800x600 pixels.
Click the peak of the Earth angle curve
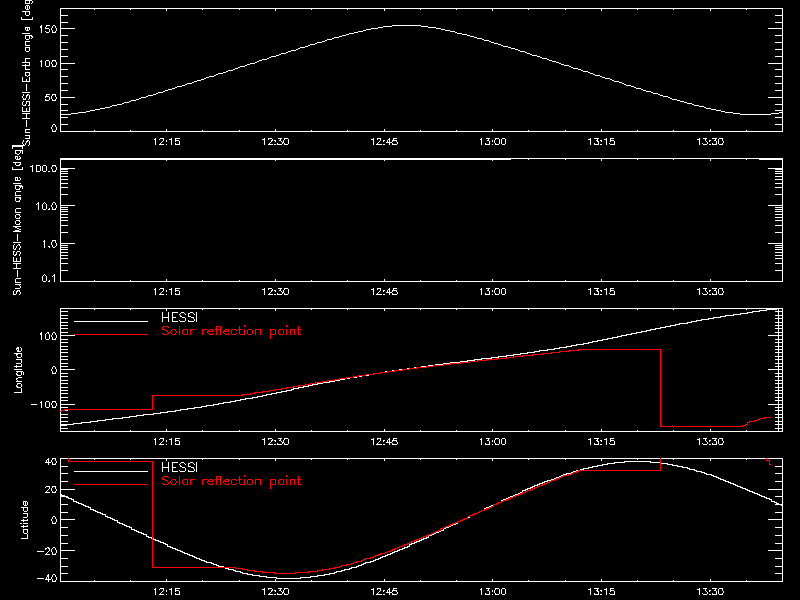[408, 26]
